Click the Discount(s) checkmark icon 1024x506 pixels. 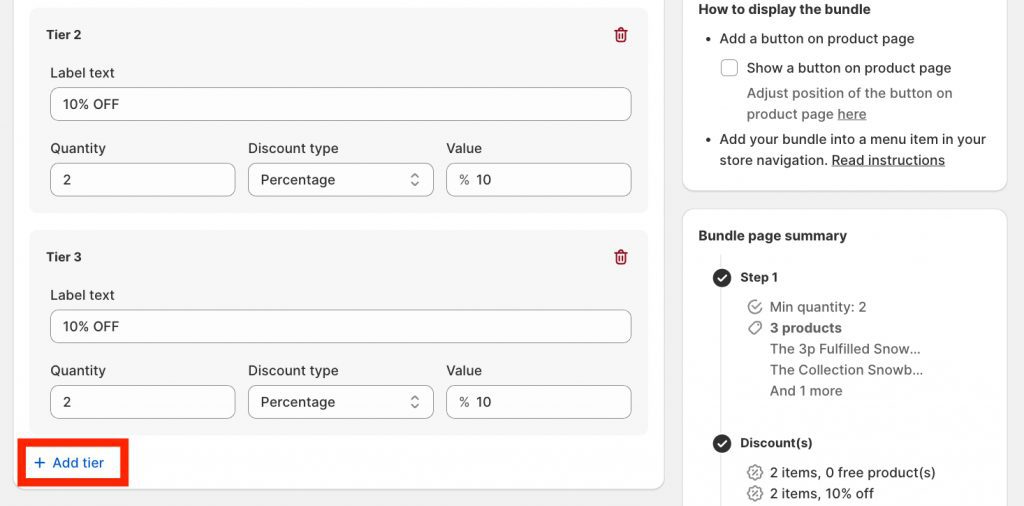tap(722, 443)
